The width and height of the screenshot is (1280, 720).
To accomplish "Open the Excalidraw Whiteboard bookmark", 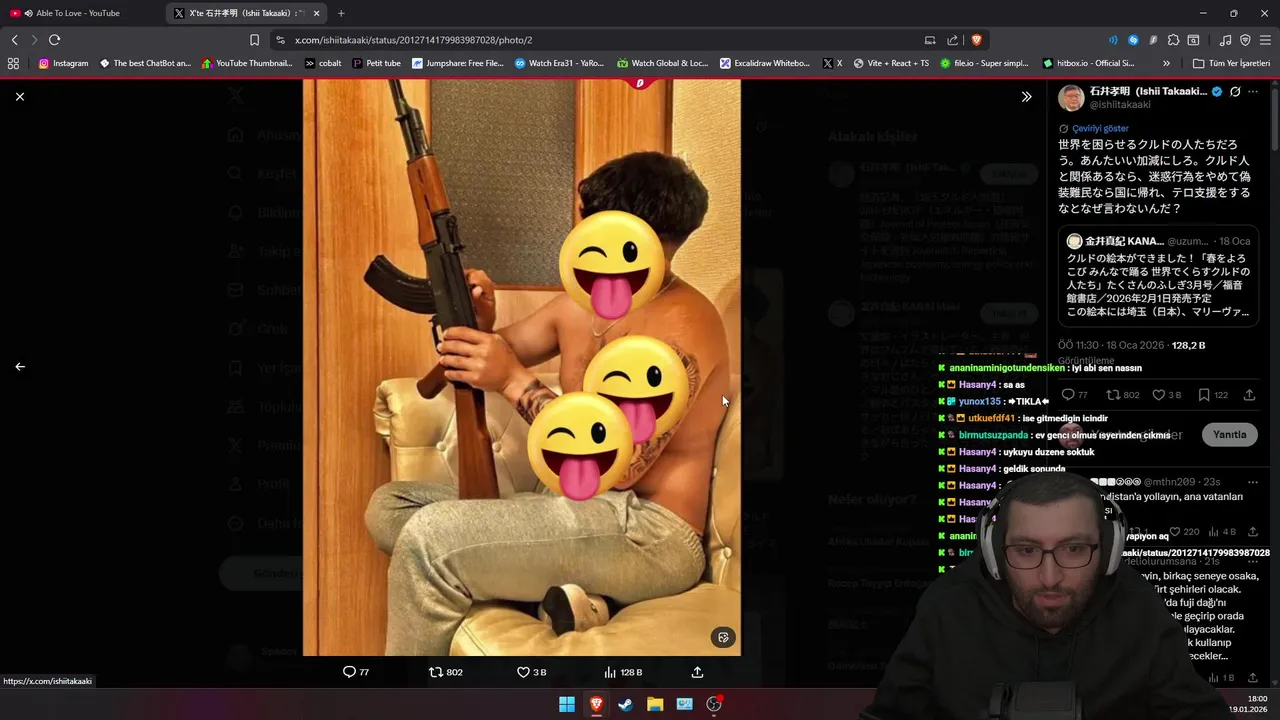I will click(x=764, y=63).
